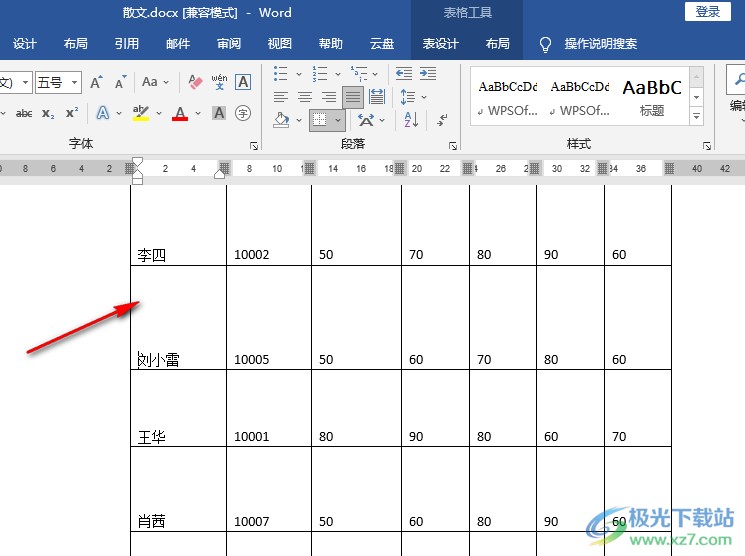Click cell containing 王华
The height and width of the screenshot is (556, 745).
pos(179,408)
